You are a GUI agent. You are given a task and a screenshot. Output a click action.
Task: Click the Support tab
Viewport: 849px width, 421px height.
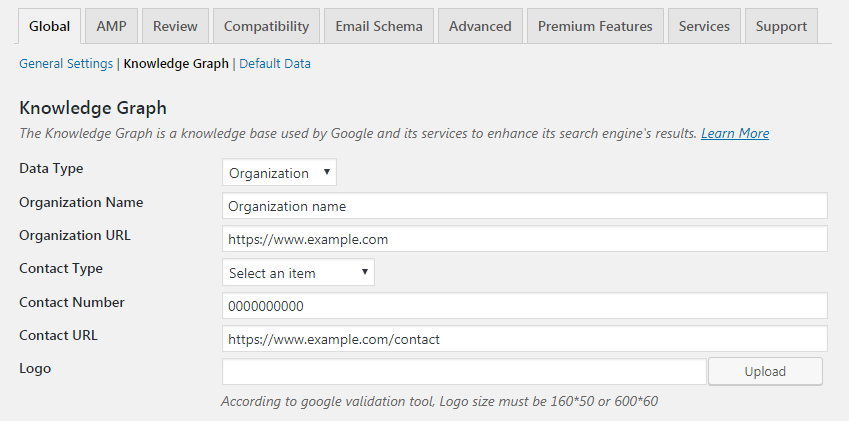pyautogui.click(x=781, y=26)
